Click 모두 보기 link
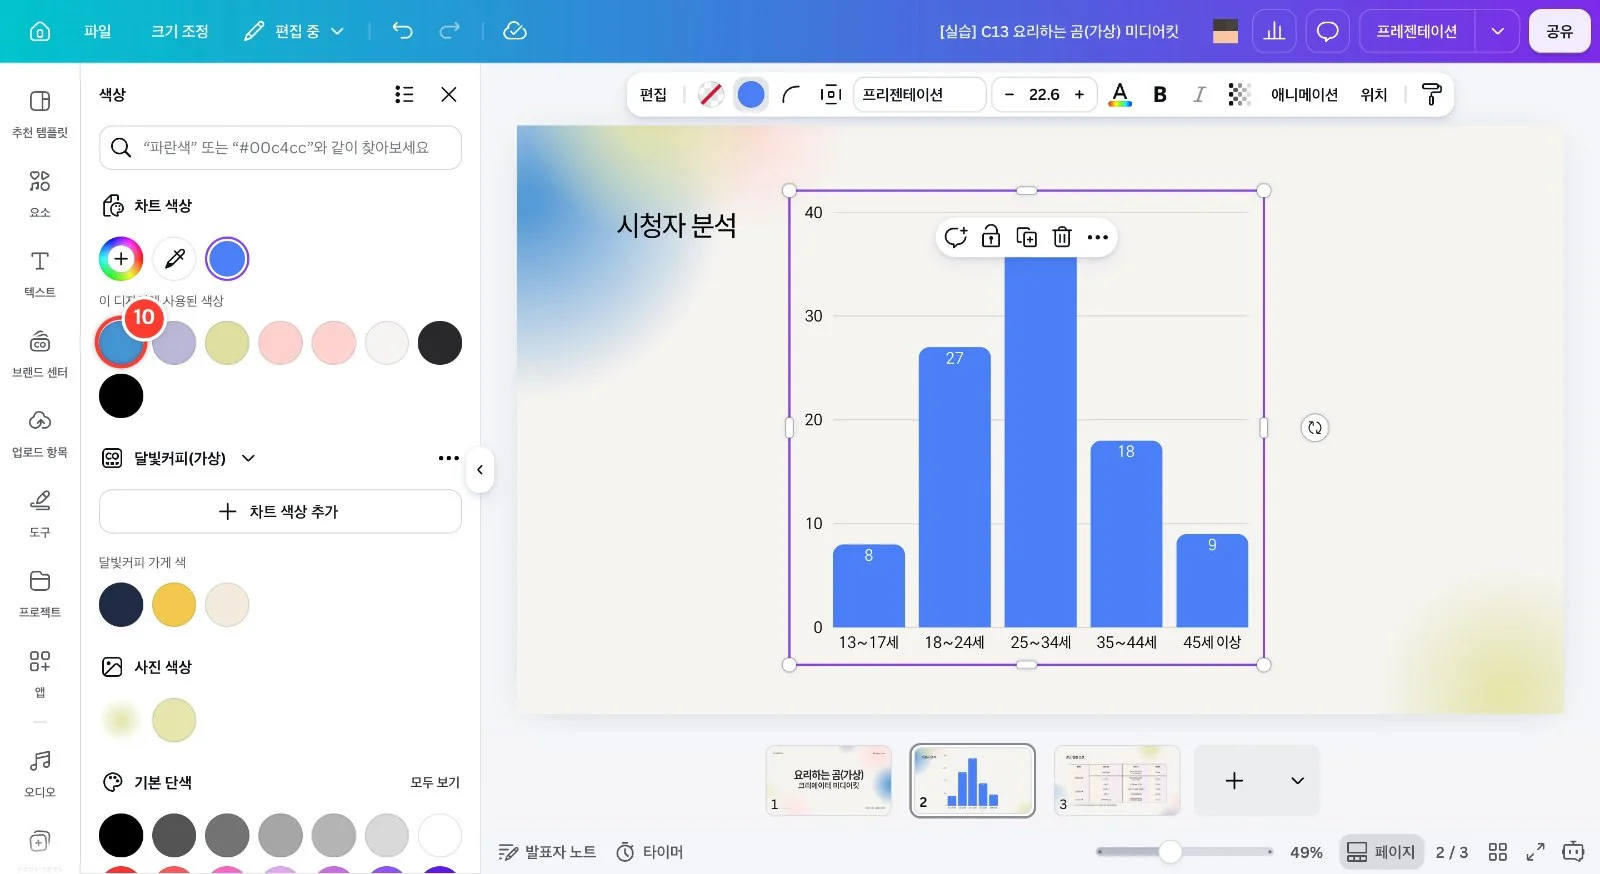 (435, 782)
